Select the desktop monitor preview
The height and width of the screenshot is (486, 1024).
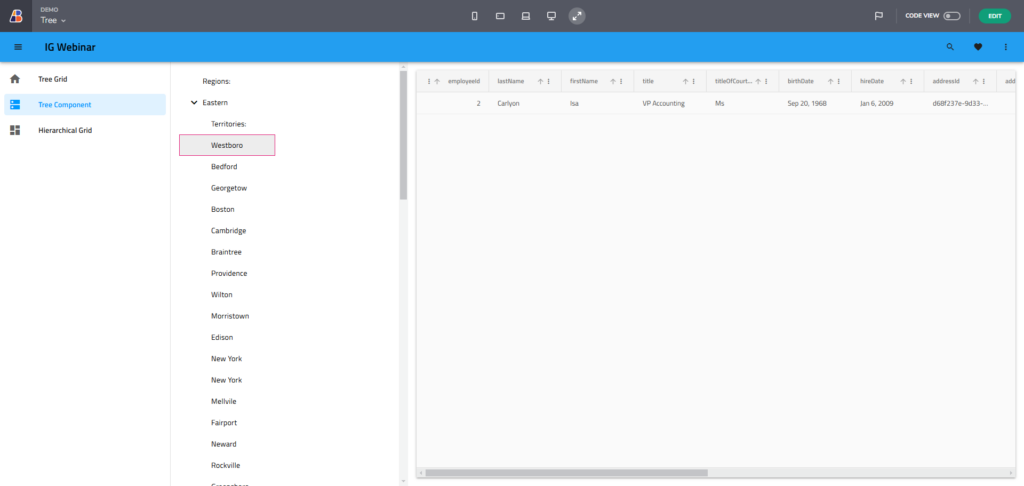(551, 16)
